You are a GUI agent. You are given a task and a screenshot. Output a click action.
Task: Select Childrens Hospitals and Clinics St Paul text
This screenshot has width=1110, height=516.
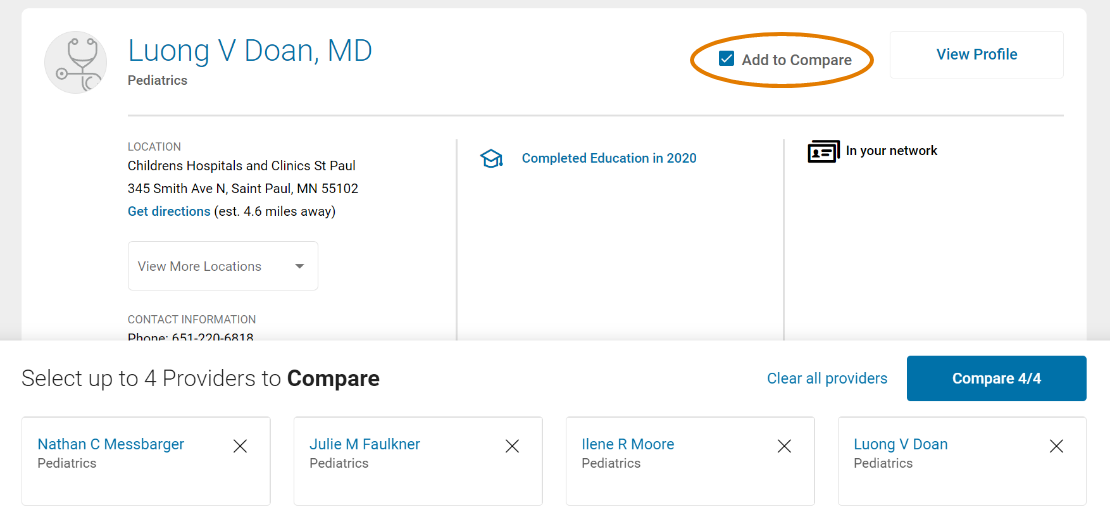[241, 166]
